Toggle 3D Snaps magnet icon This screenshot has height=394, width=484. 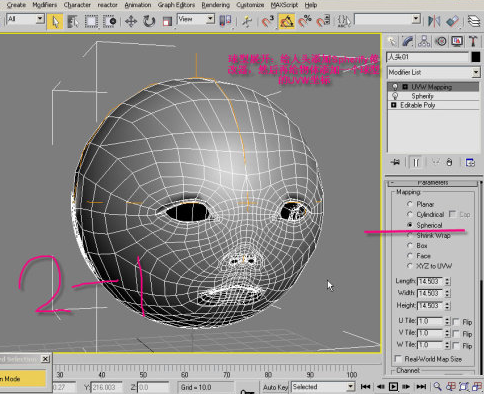268,22
